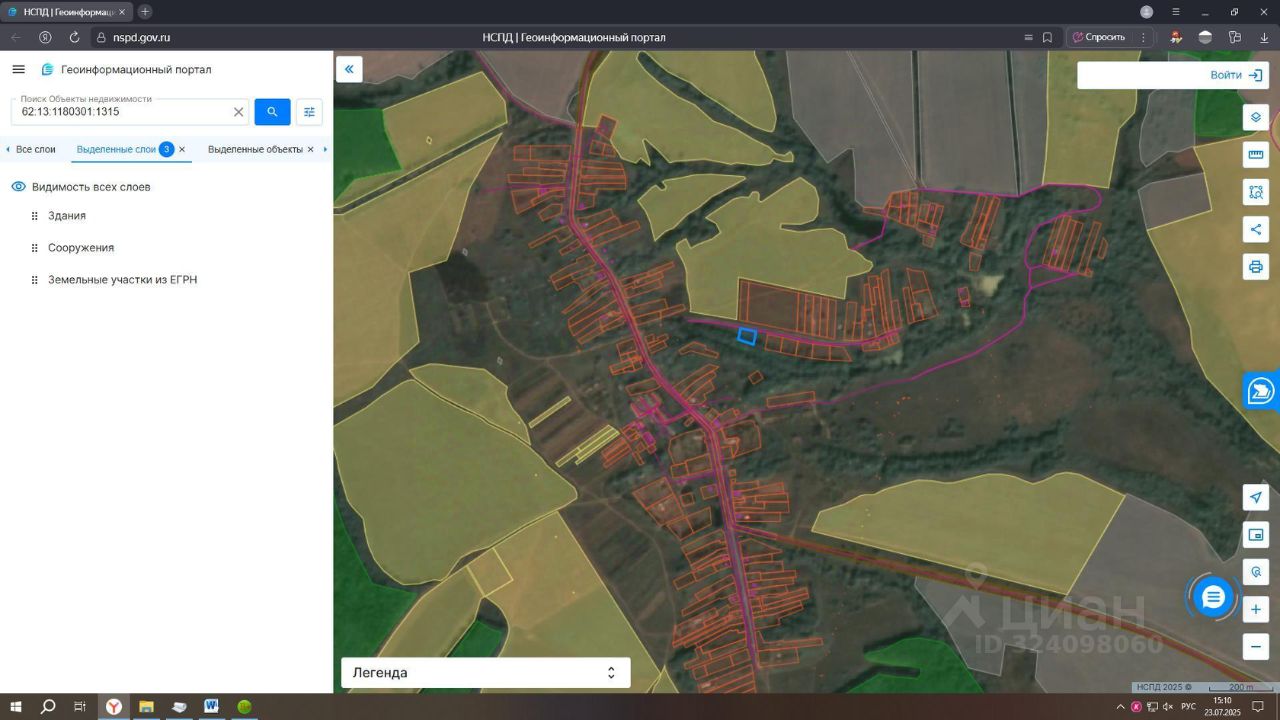Select the ruler measurement tool
The height and width of the screenshot is (720, 1280).
(1256, 155)
